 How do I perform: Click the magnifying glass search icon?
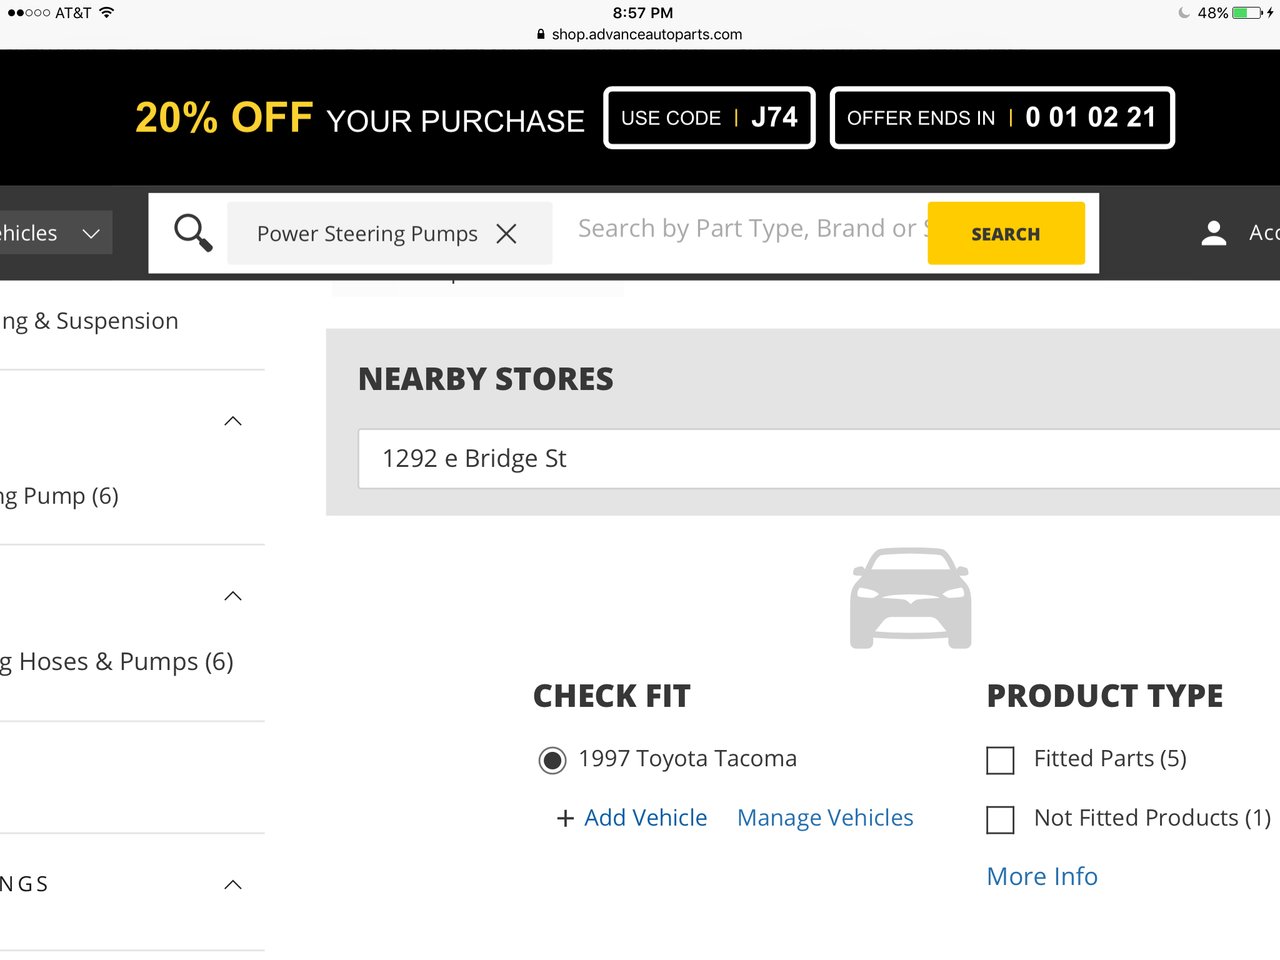(x=193, y=233)
